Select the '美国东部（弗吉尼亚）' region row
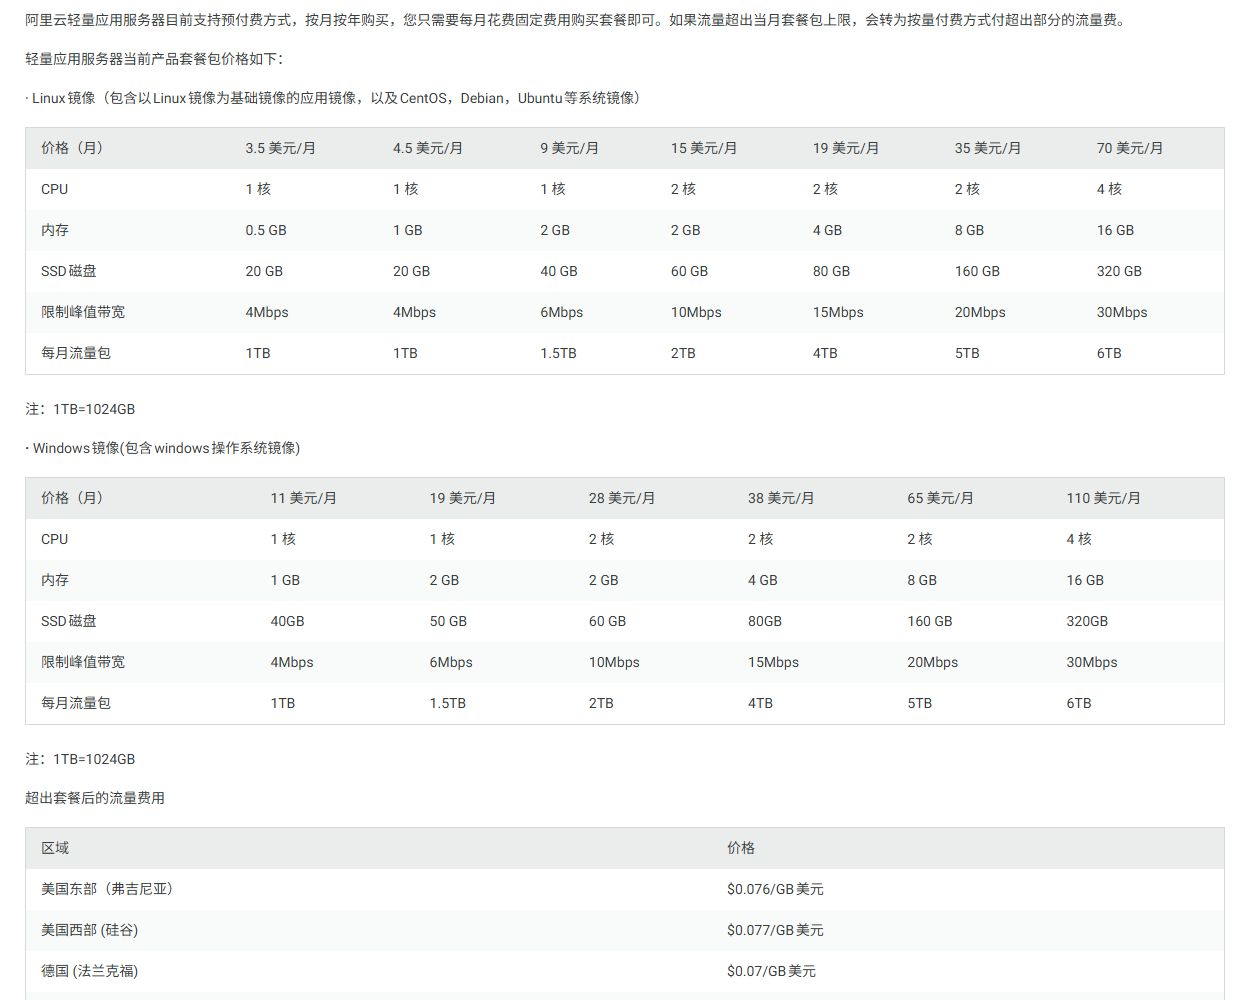Screen dimensions: 1250x1000 tap(624, 889)
